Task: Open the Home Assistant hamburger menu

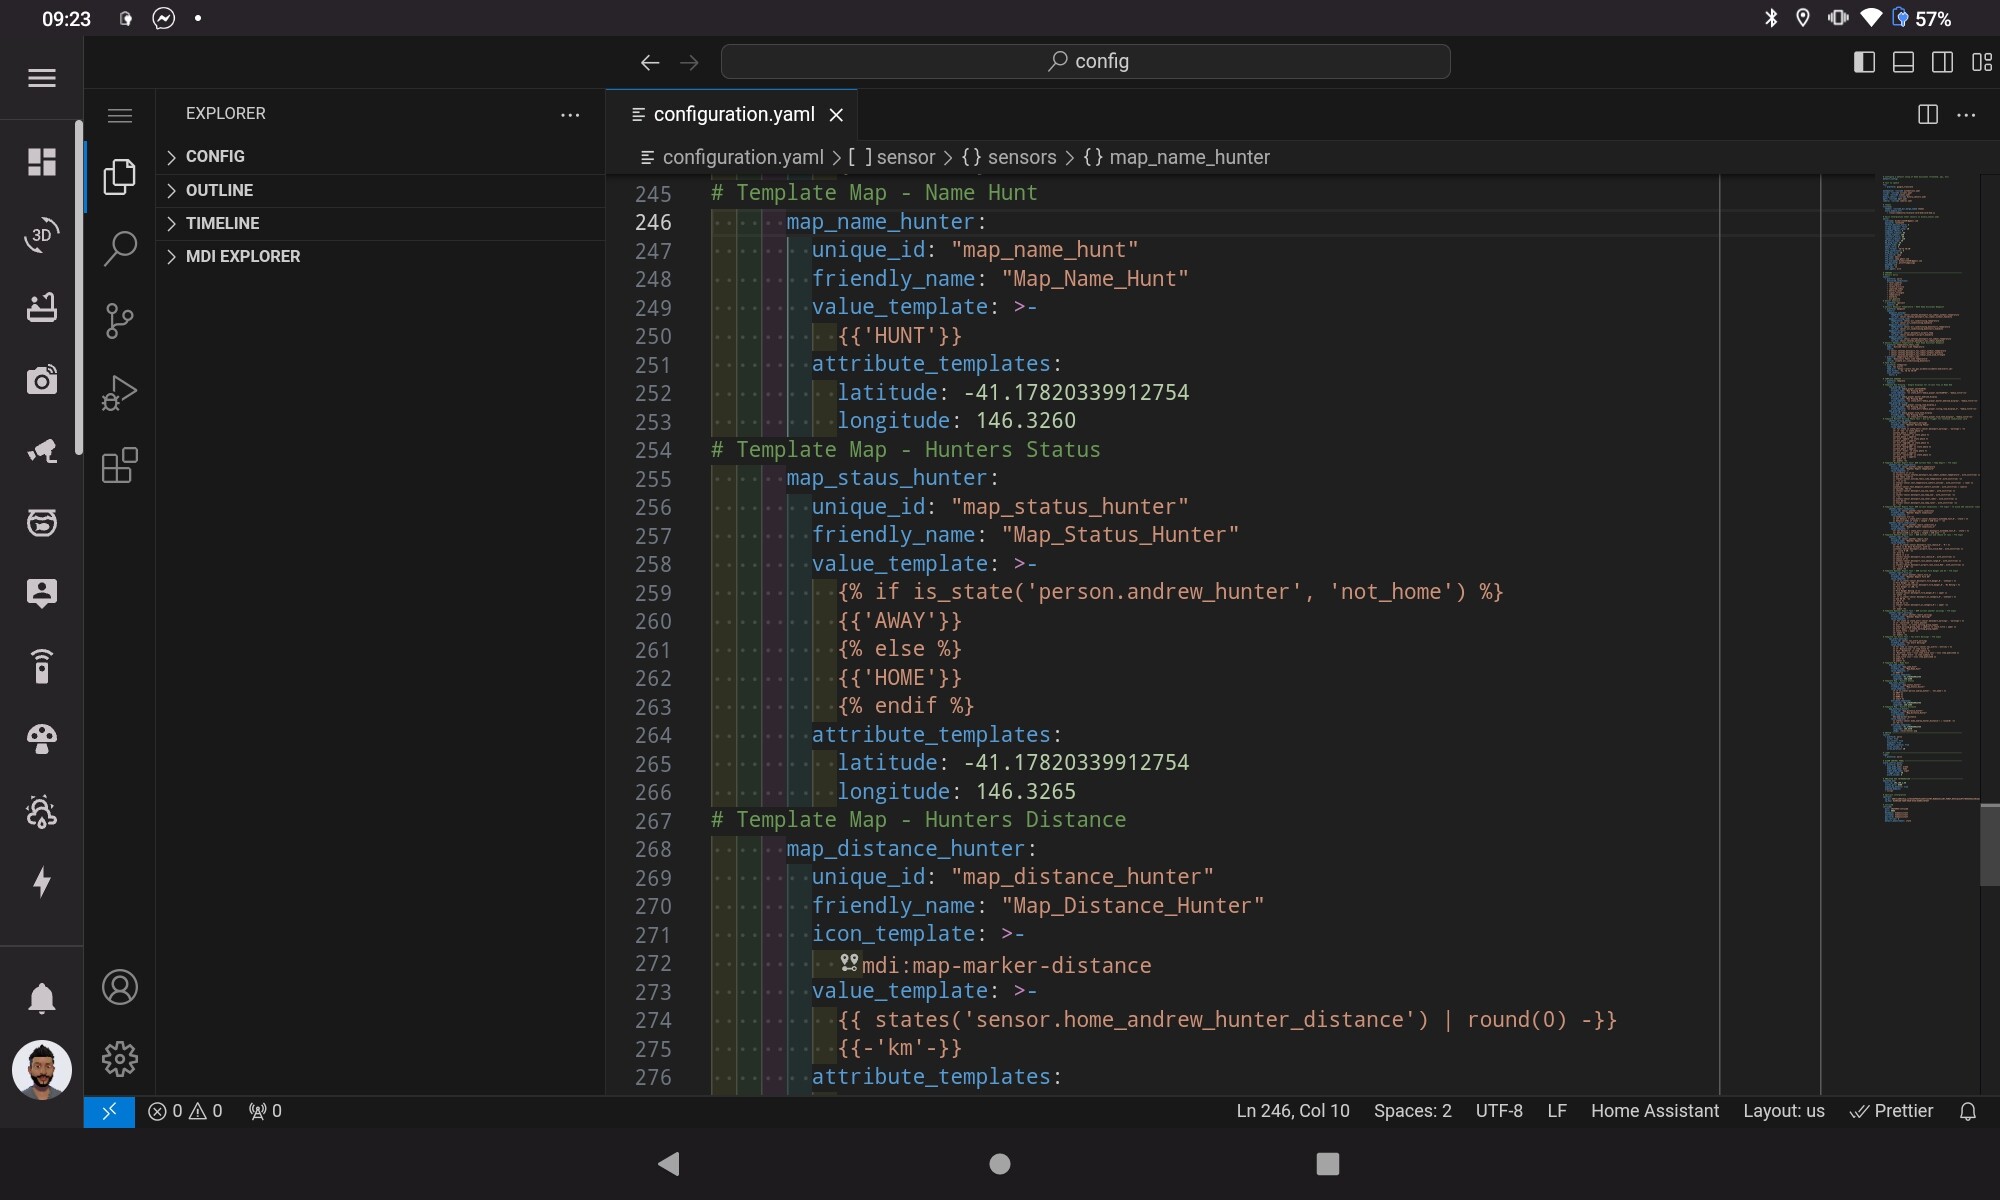Action: point(41,78)
